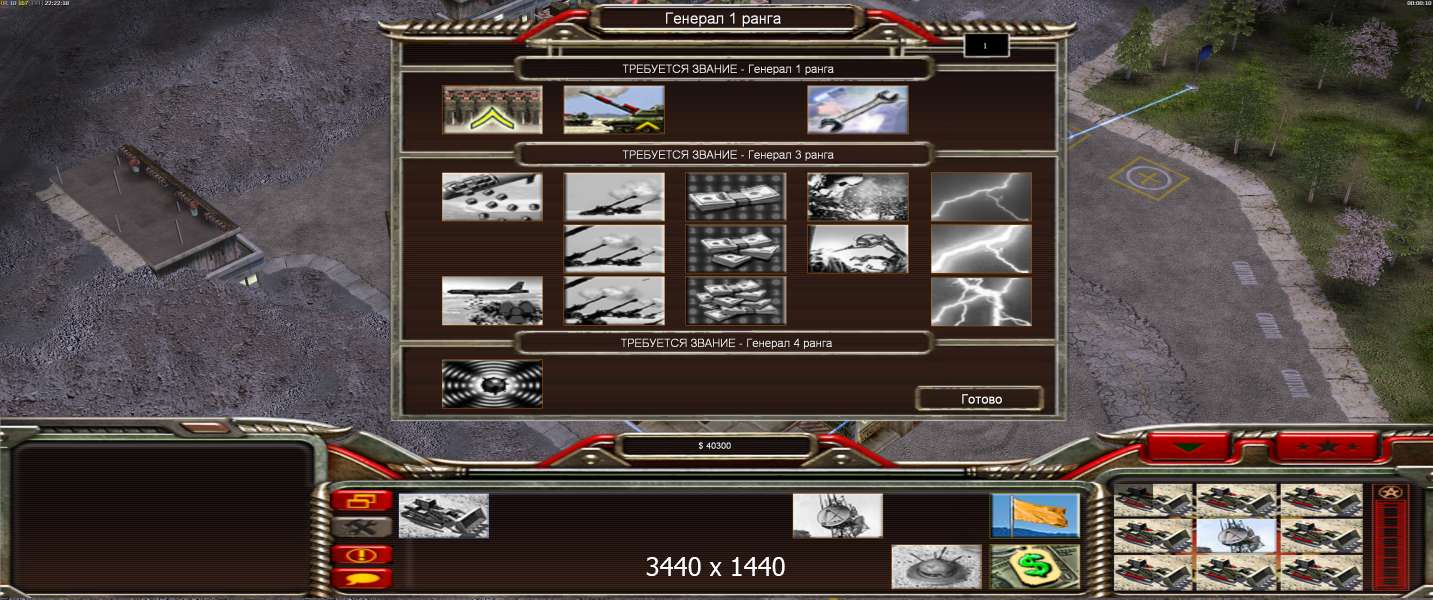Click the $ 40300 money display

[714, 446]
